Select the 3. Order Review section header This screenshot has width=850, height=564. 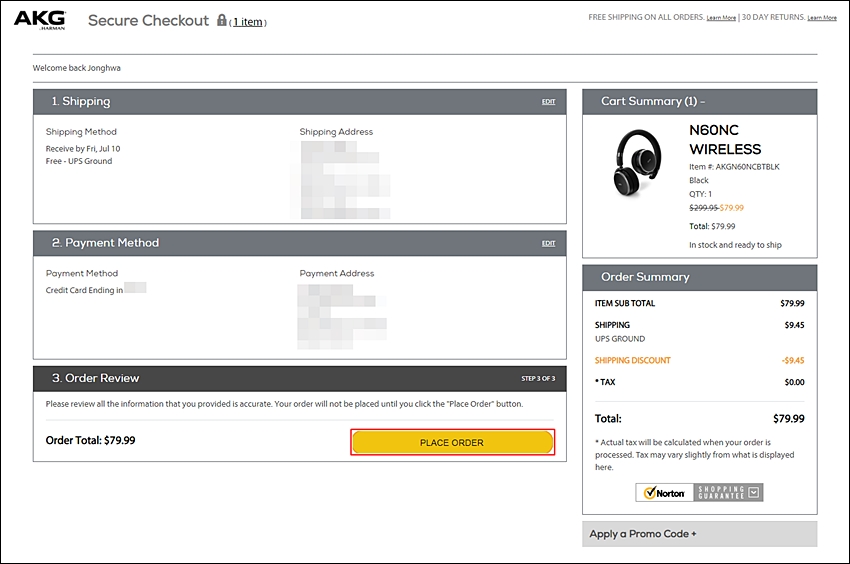pyautogui.click(x=300, y=379)
